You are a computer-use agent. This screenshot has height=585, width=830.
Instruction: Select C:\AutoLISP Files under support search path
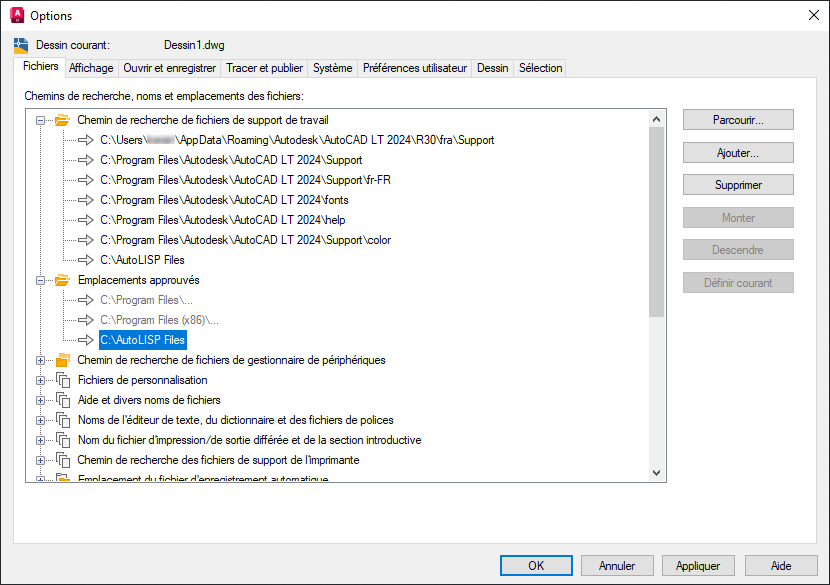pos(142,260)
